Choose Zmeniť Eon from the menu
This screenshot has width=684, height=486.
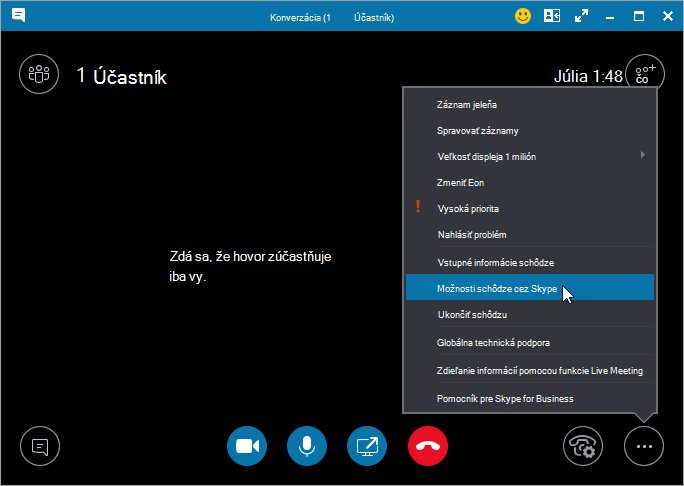530,183
